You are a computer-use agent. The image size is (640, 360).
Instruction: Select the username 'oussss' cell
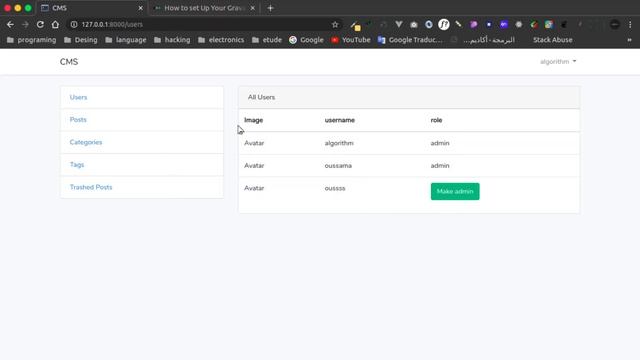tap(335, 188)
